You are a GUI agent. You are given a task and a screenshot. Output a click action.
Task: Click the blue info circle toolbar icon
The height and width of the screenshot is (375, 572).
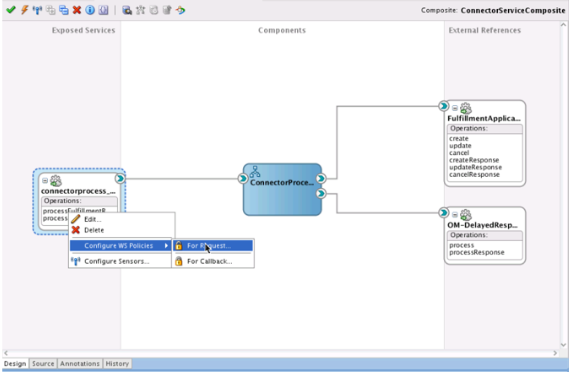pyautogui.click(x=90, y=10)
